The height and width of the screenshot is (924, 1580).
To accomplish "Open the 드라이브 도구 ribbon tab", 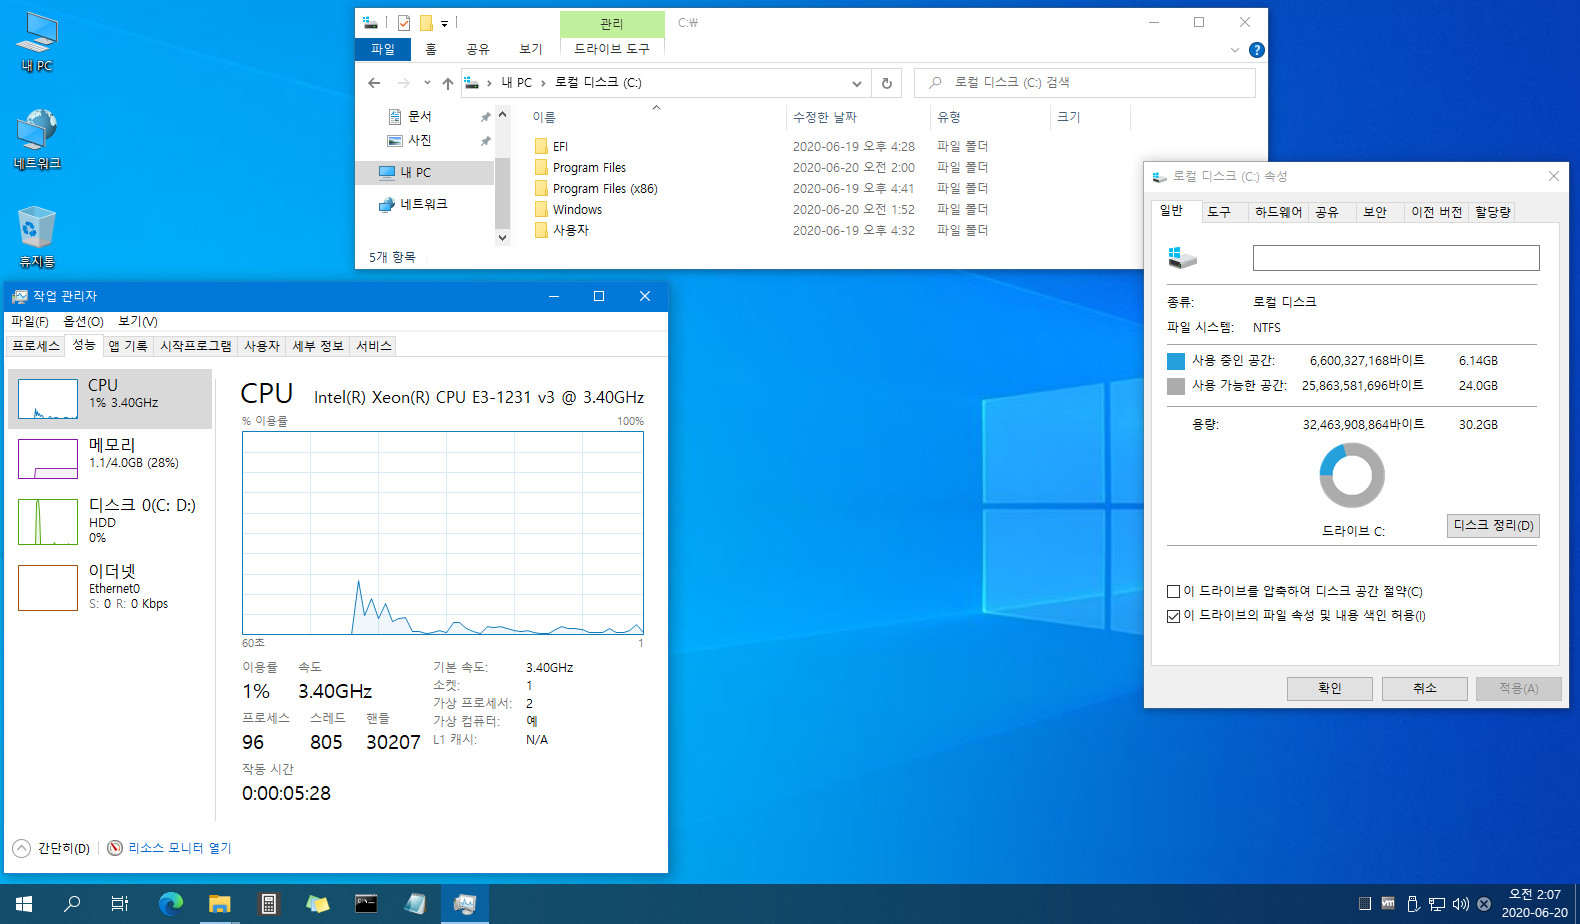I will (612, 49).
